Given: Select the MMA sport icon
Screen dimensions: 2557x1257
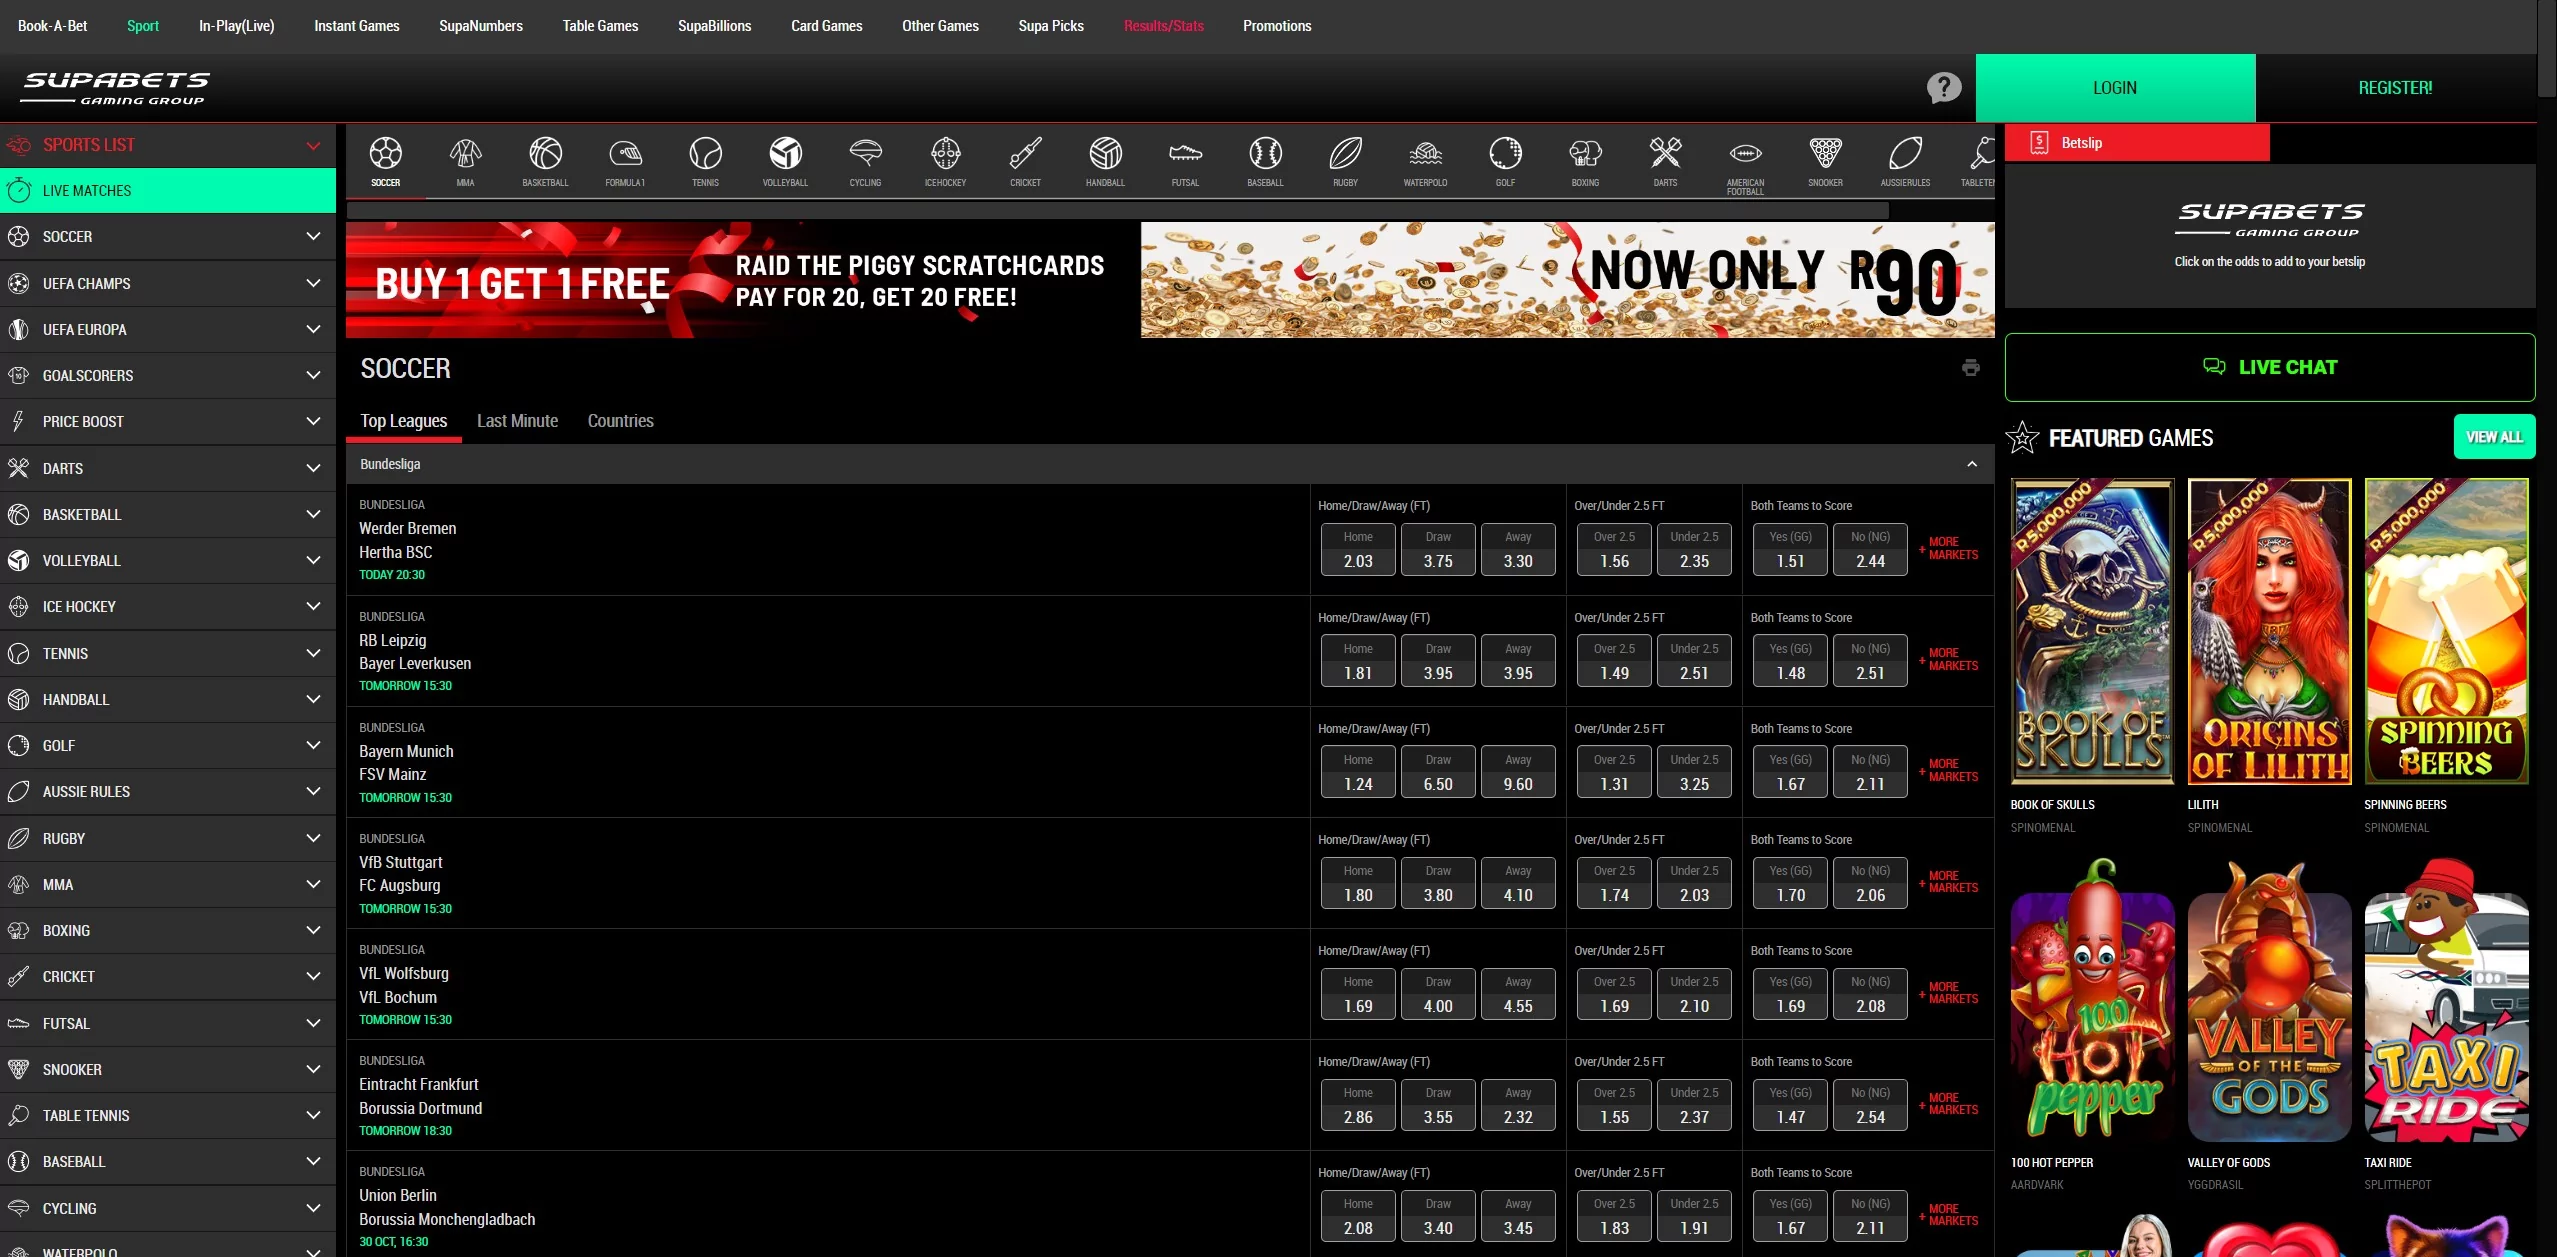Looking at the screenshot, I should pos(465,154).
